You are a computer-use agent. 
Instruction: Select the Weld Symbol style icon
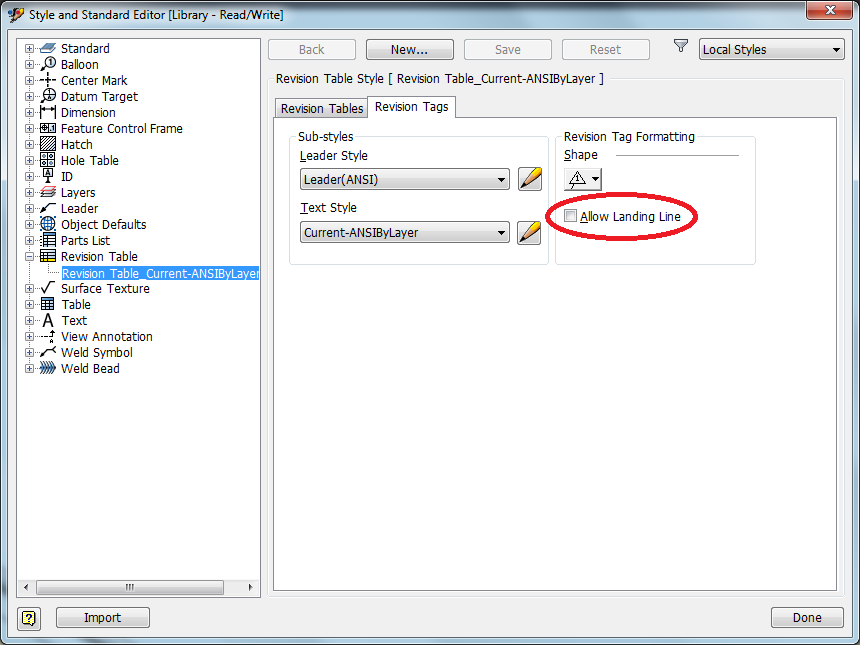(47, 352)
